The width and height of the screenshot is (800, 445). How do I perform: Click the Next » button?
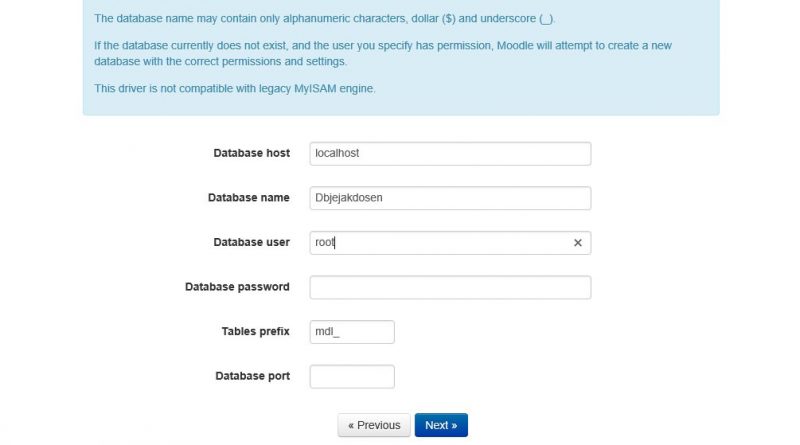(441, 425)
